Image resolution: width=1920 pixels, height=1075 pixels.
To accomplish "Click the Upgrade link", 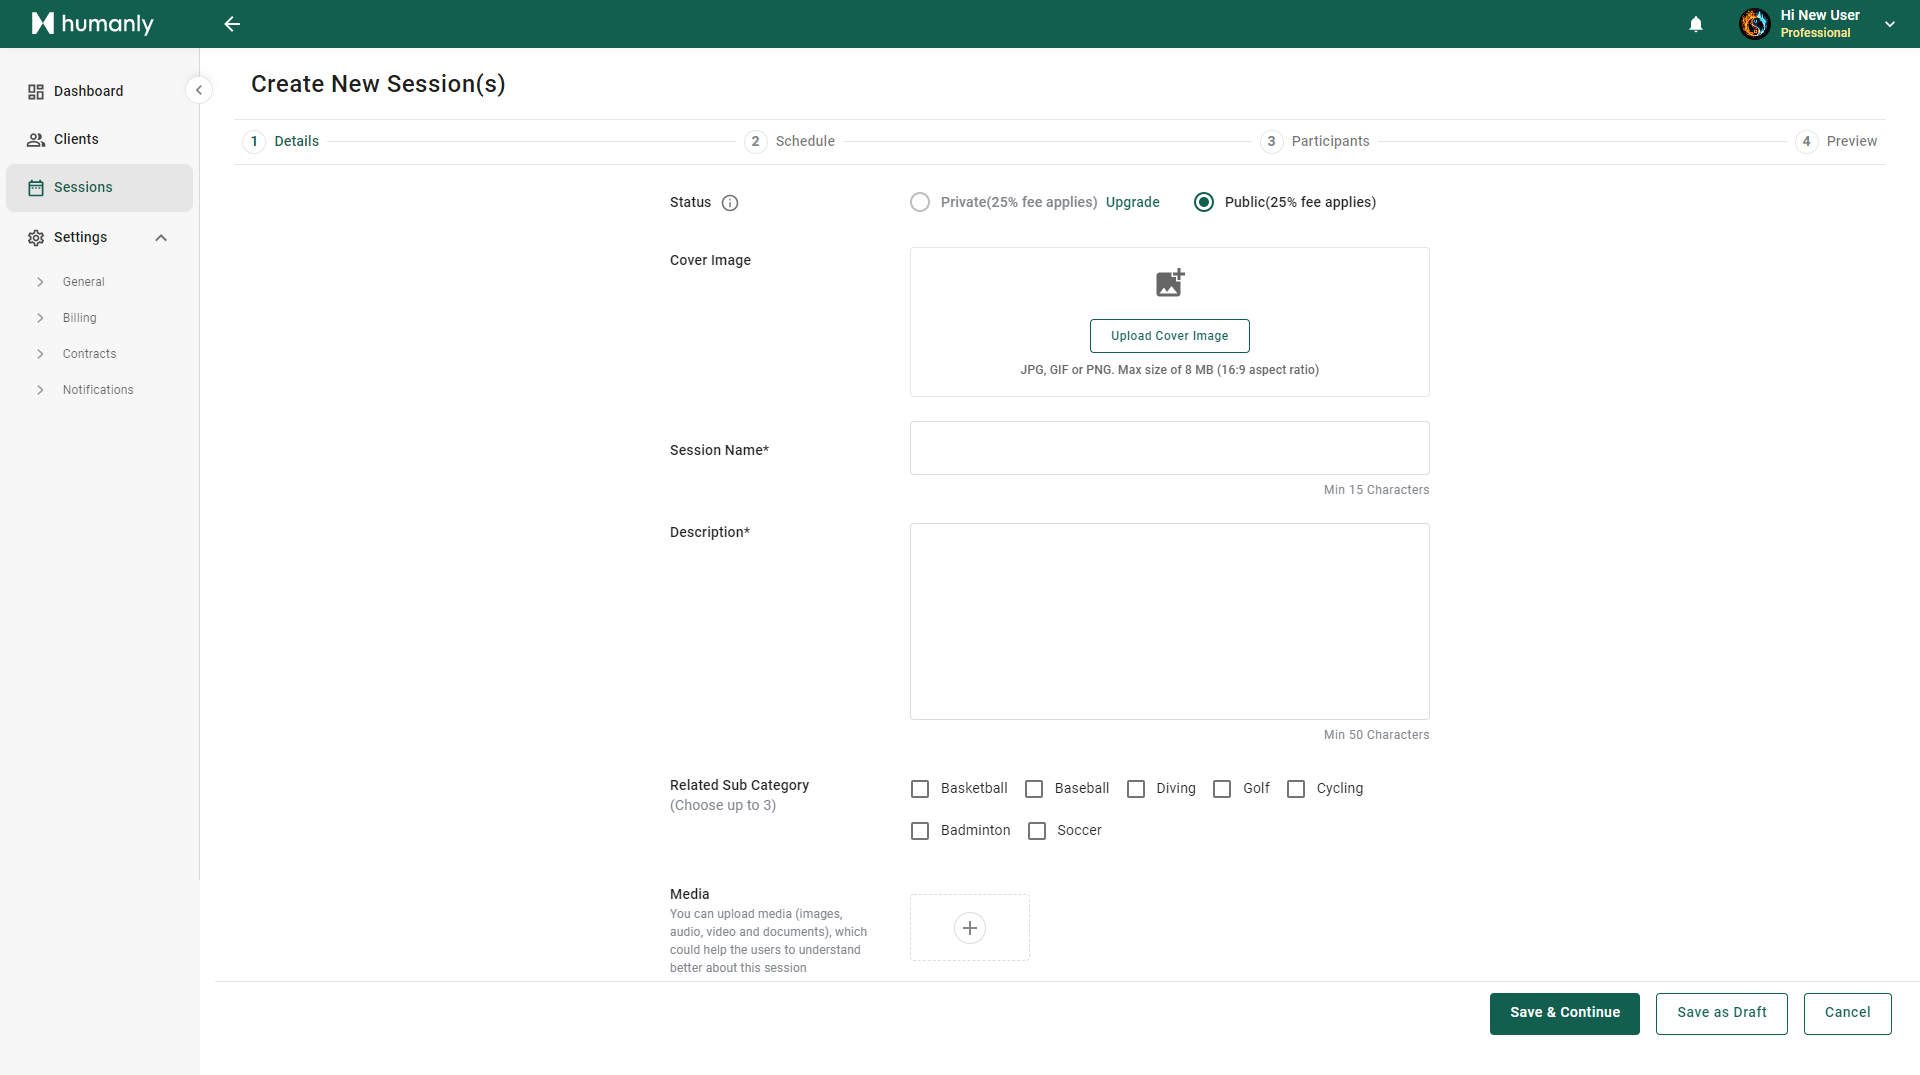I will (1133, 202).
